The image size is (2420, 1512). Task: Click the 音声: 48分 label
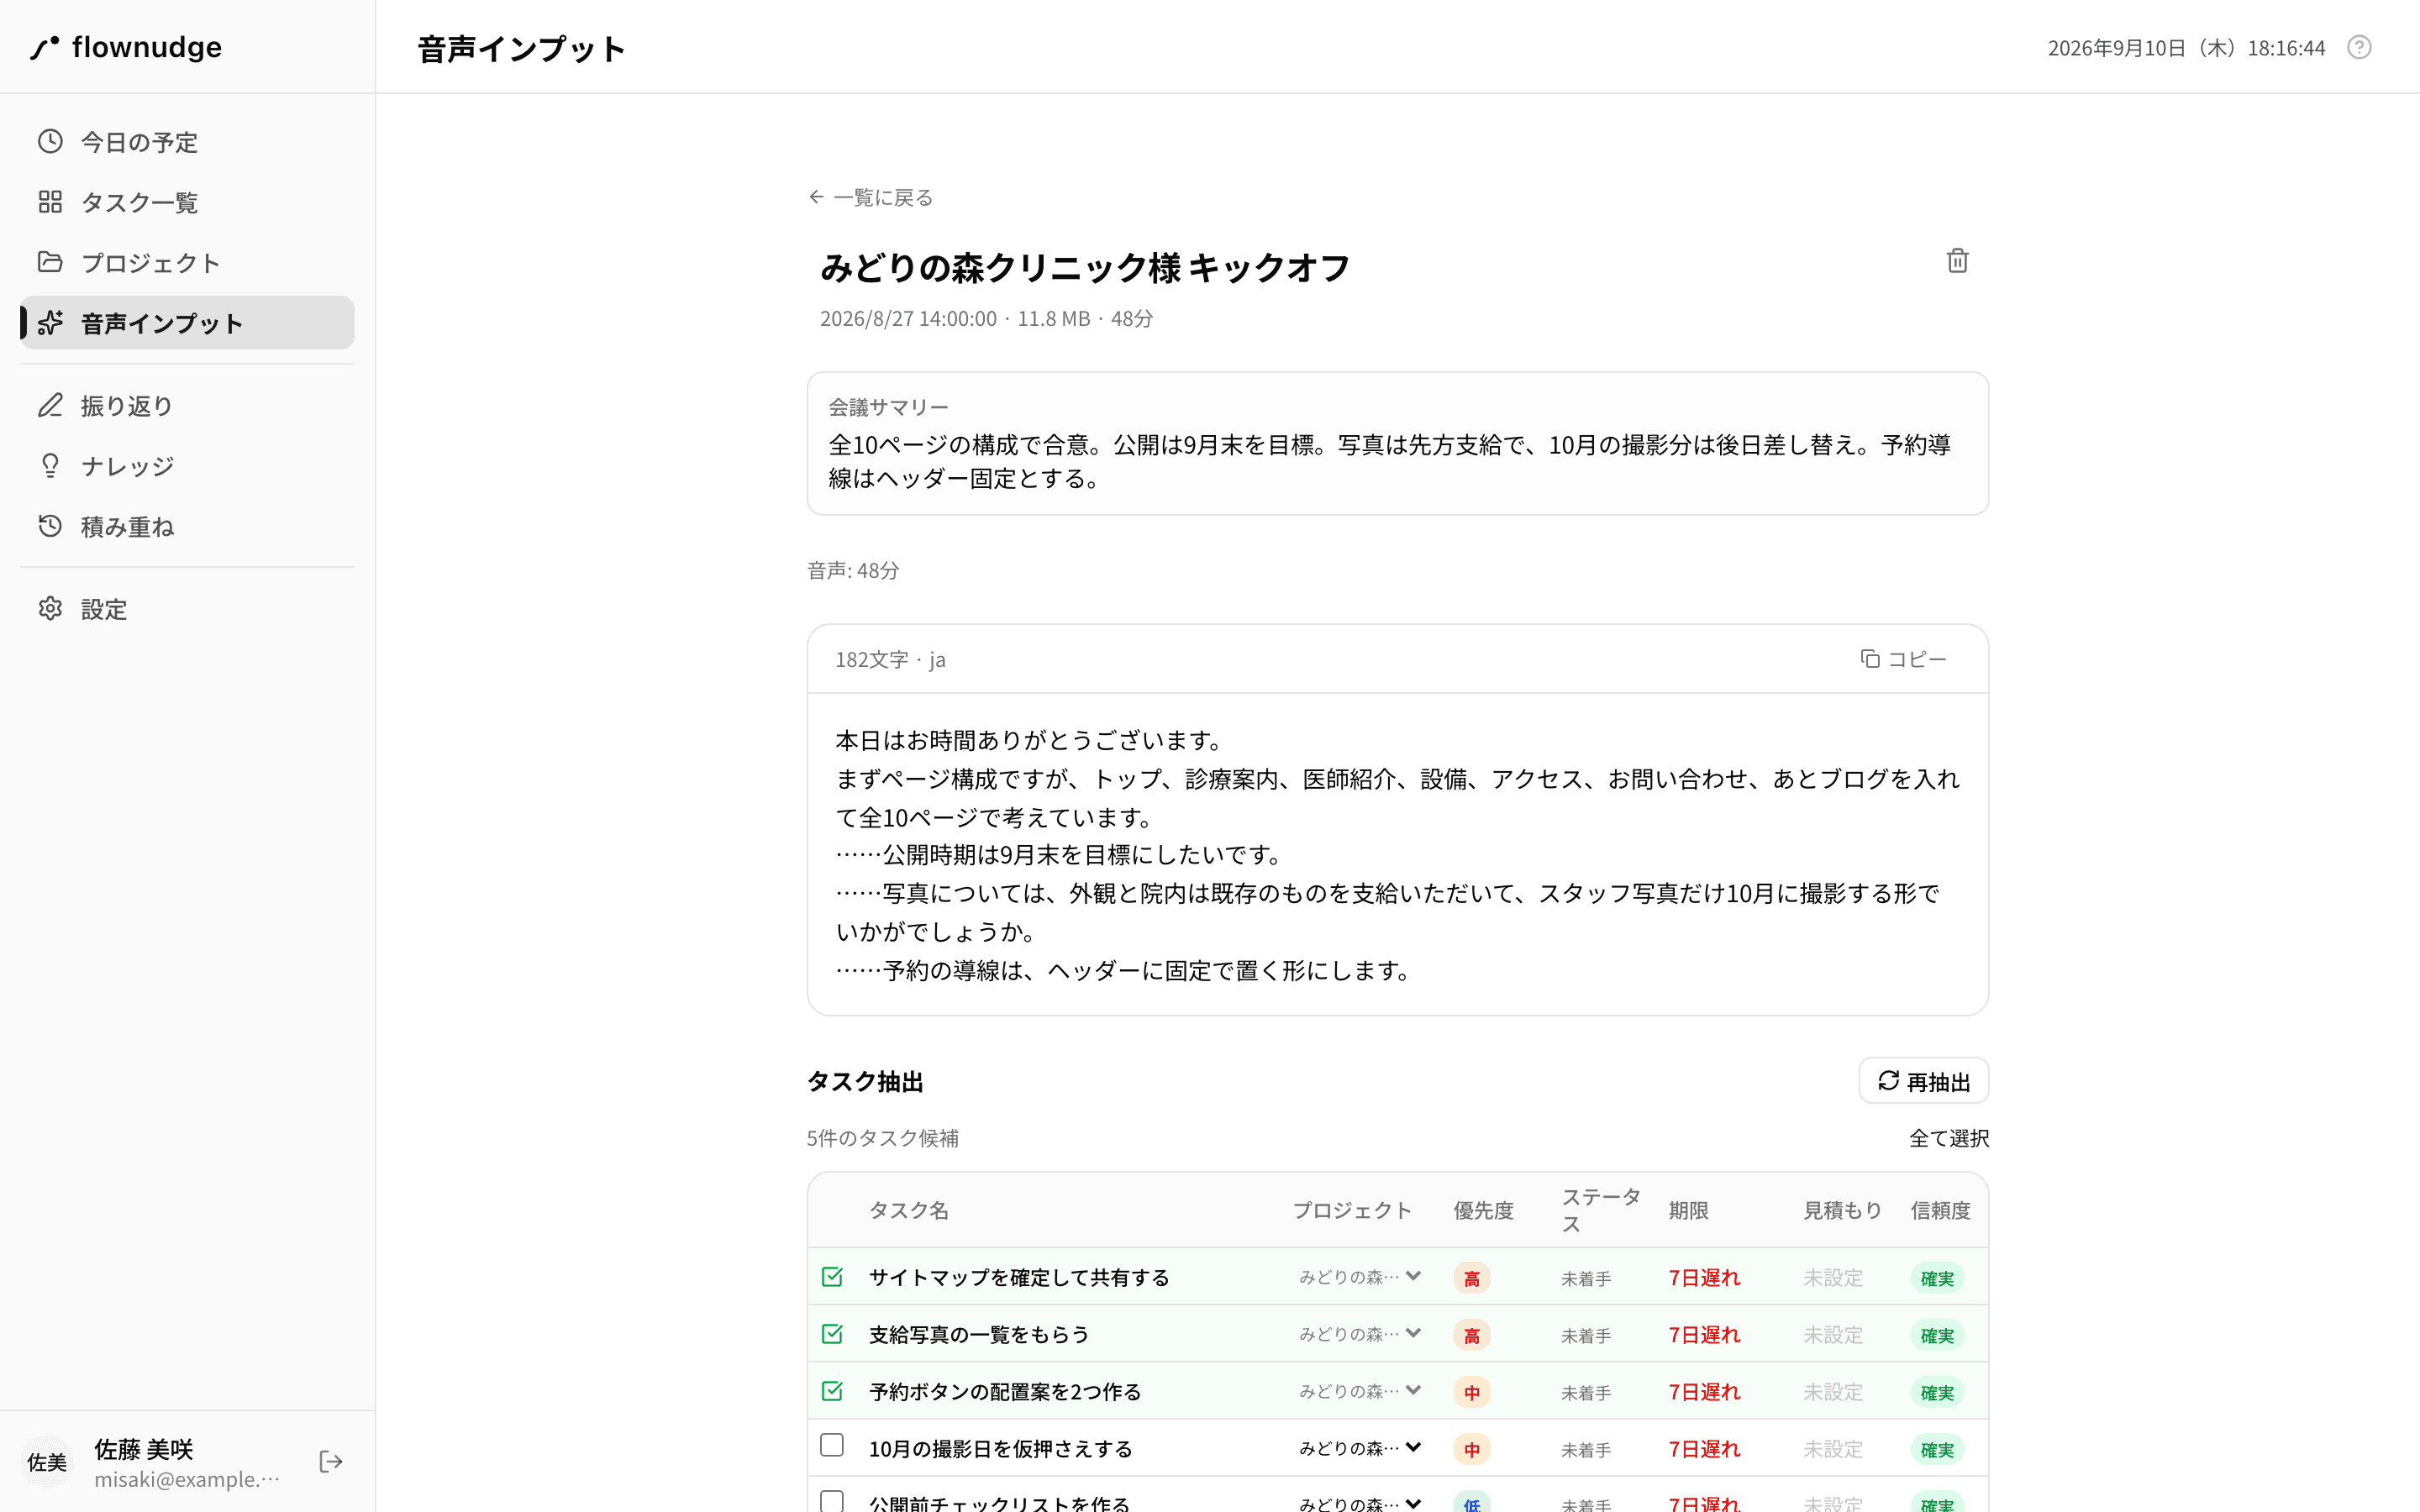point(853,570)
